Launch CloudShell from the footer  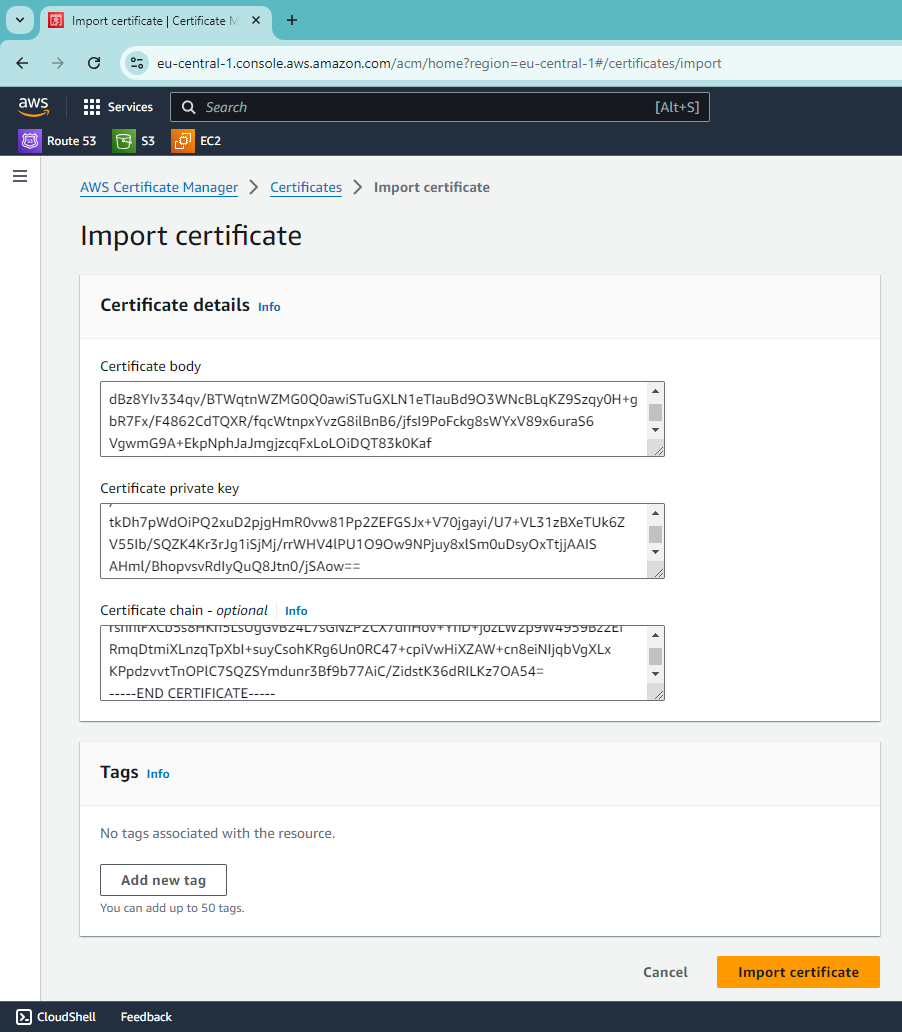56,1017
